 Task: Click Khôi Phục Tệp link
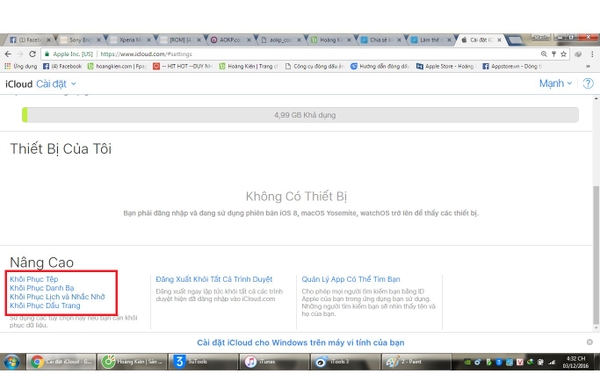pyautogui.click(x=34, y=279)
